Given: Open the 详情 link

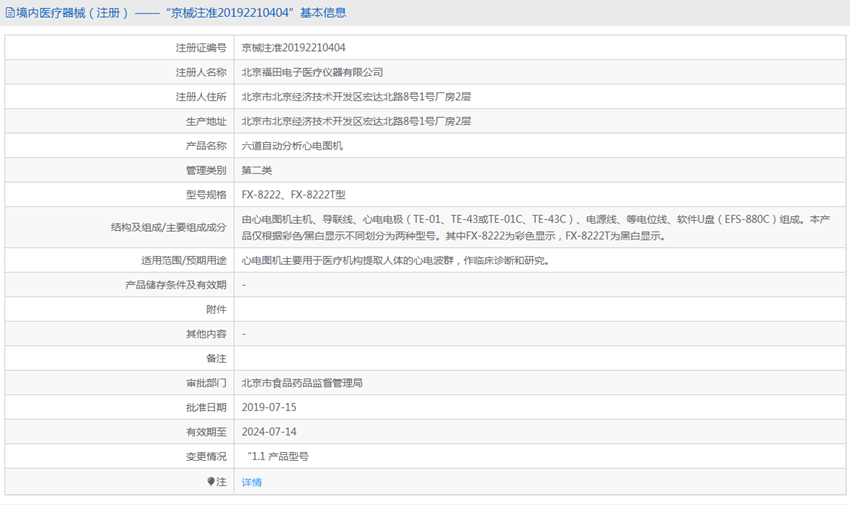Looking at the screenshot, I should (x=252, y=482).
